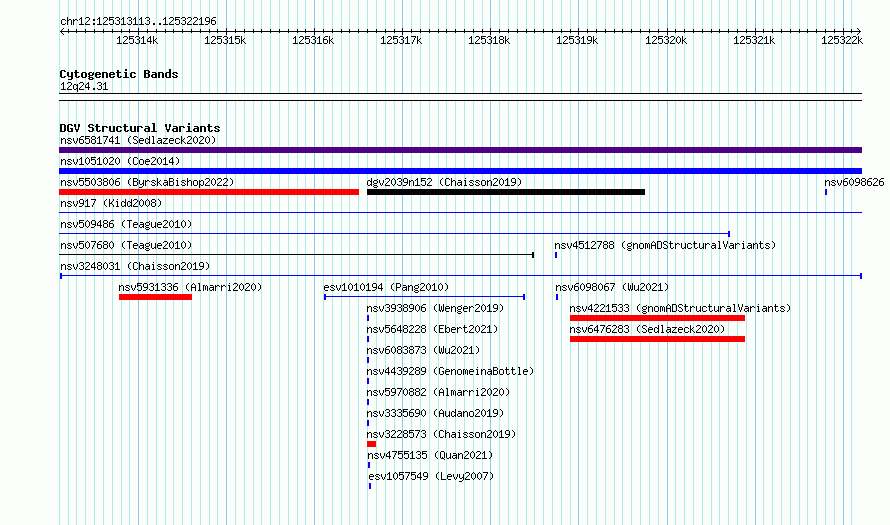Click the 12q24.31 cytogenetic band bar

[x=460, y=97]
